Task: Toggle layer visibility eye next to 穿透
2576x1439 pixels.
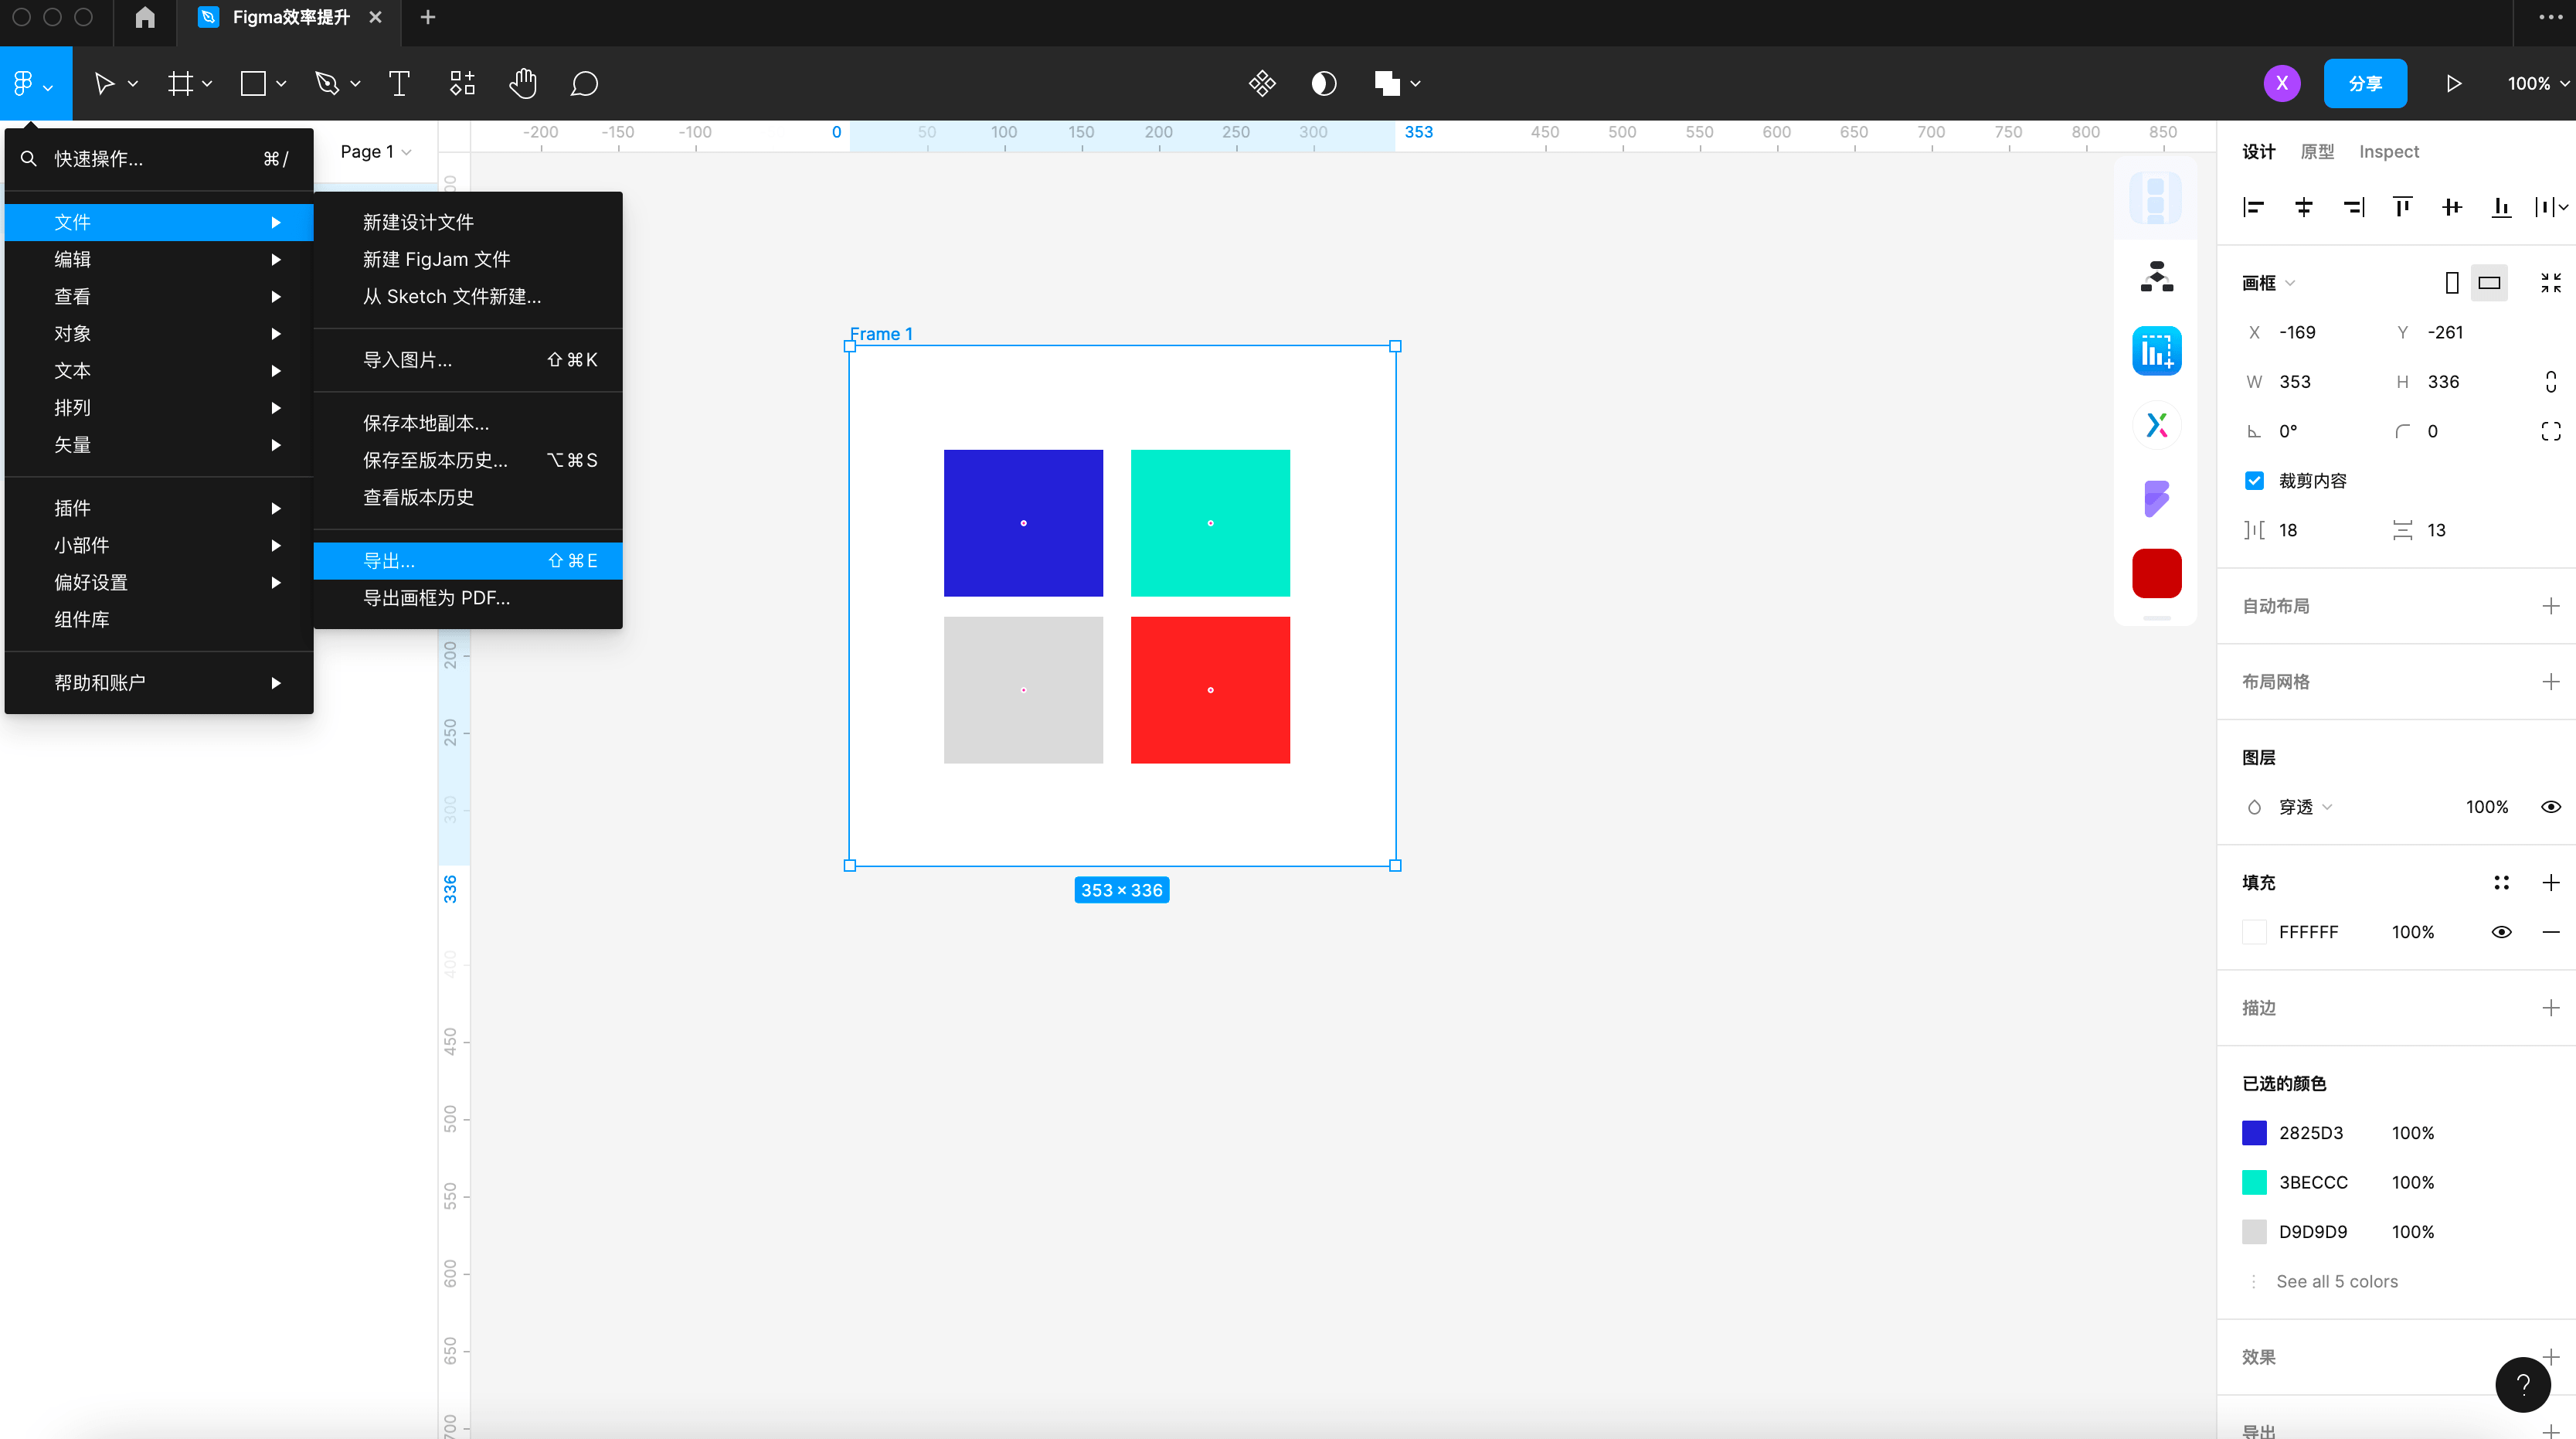Action: 2550,807
